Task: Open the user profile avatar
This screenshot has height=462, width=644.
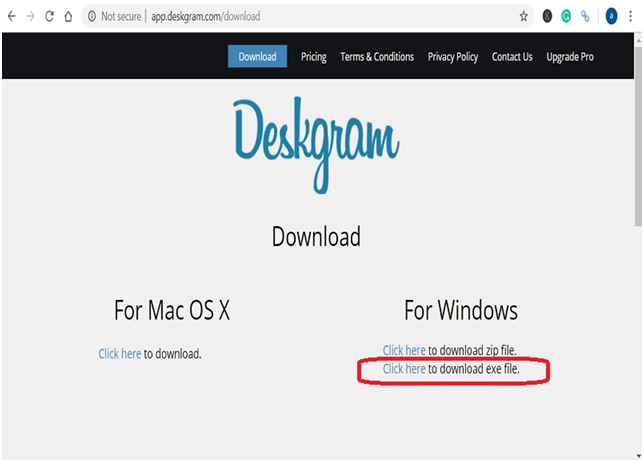Action: (611, 16)
